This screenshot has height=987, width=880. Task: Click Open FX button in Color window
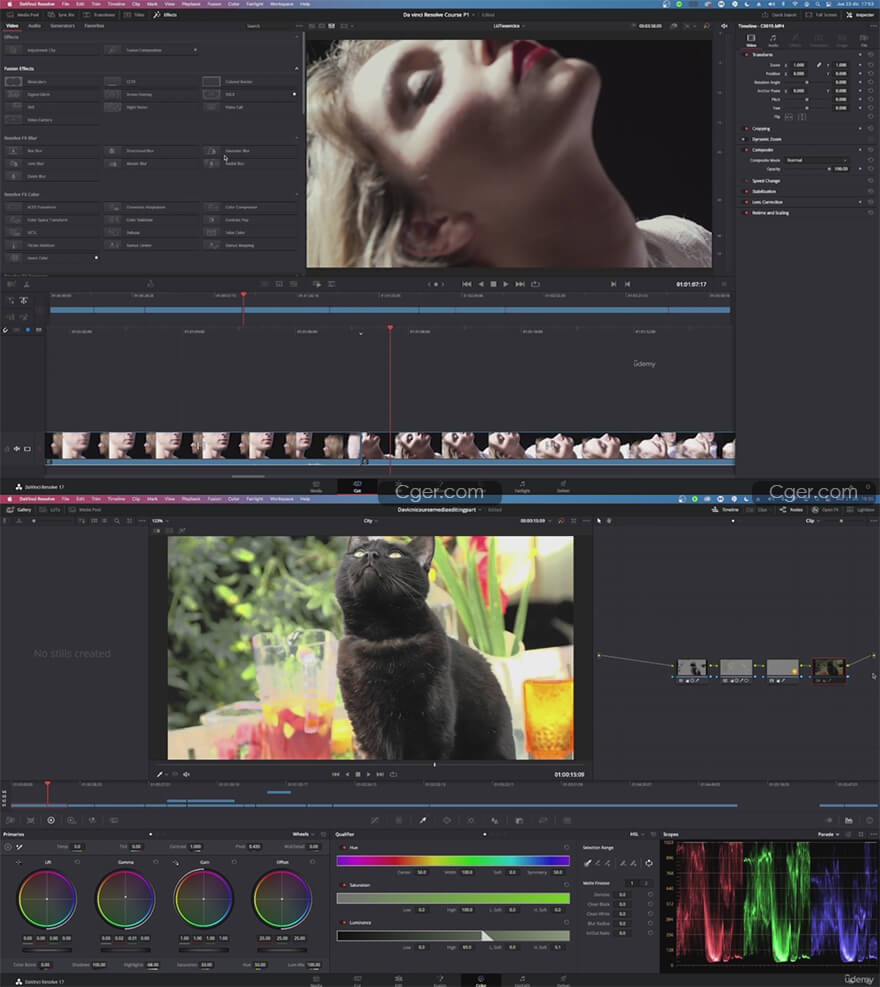point(825,509)
